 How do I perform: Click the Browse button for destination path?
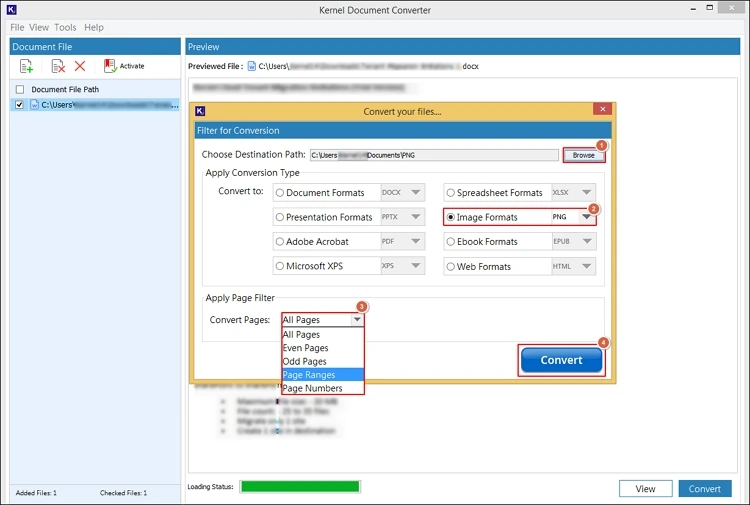click(583, 155)
